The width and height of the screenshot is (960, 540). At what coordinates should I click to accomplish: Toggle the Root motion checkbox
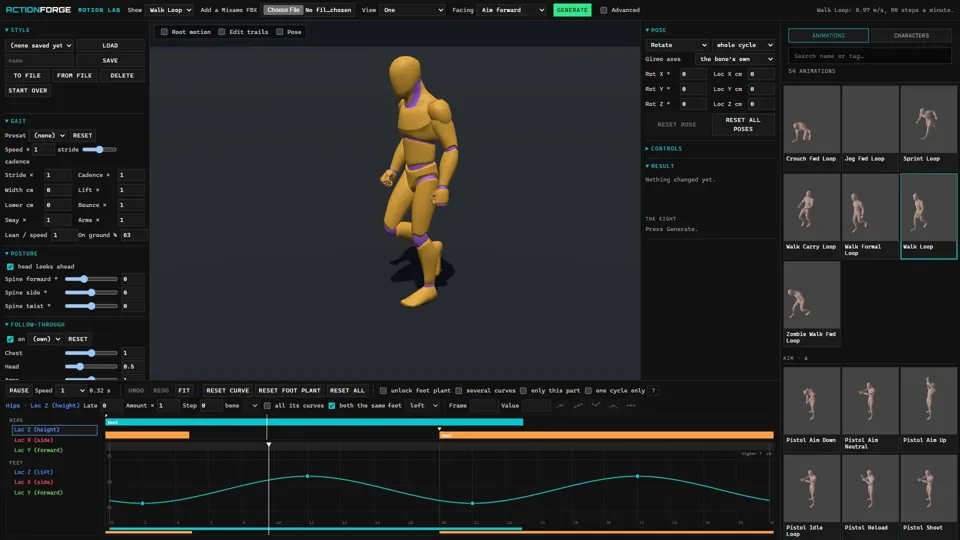[164, 32]
